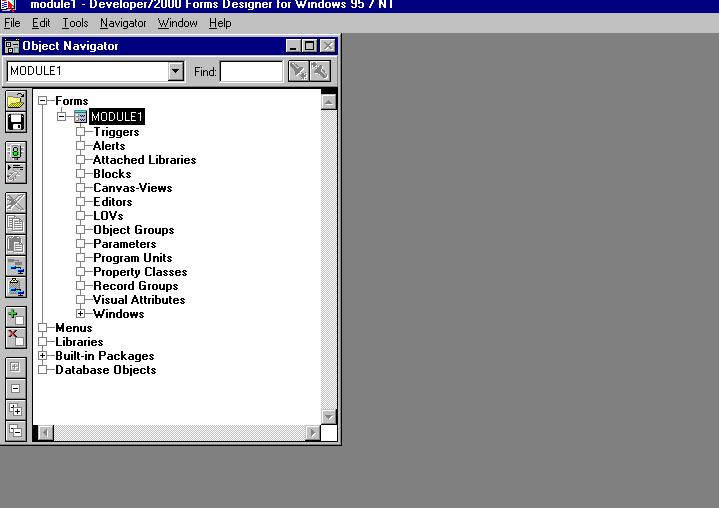Expand the Built-in Packages node
This screenshot has height=508, width=719.
(x=43, y=355)
